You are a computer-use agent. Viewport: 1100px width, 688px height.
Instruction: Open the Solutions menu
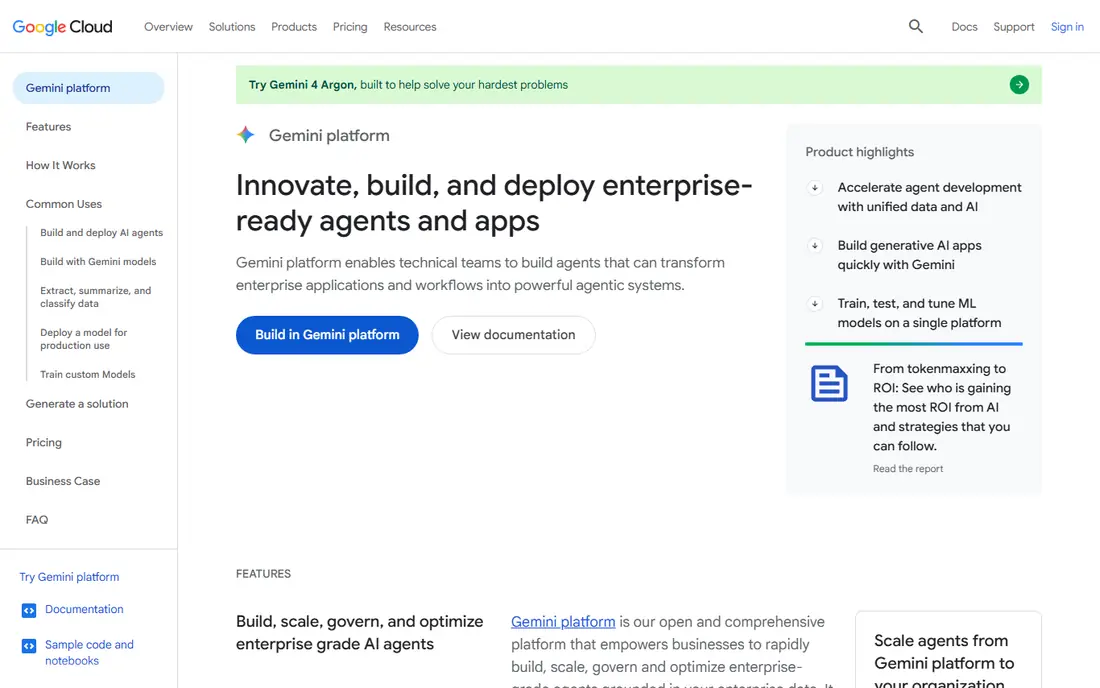(x=232, y=27)
